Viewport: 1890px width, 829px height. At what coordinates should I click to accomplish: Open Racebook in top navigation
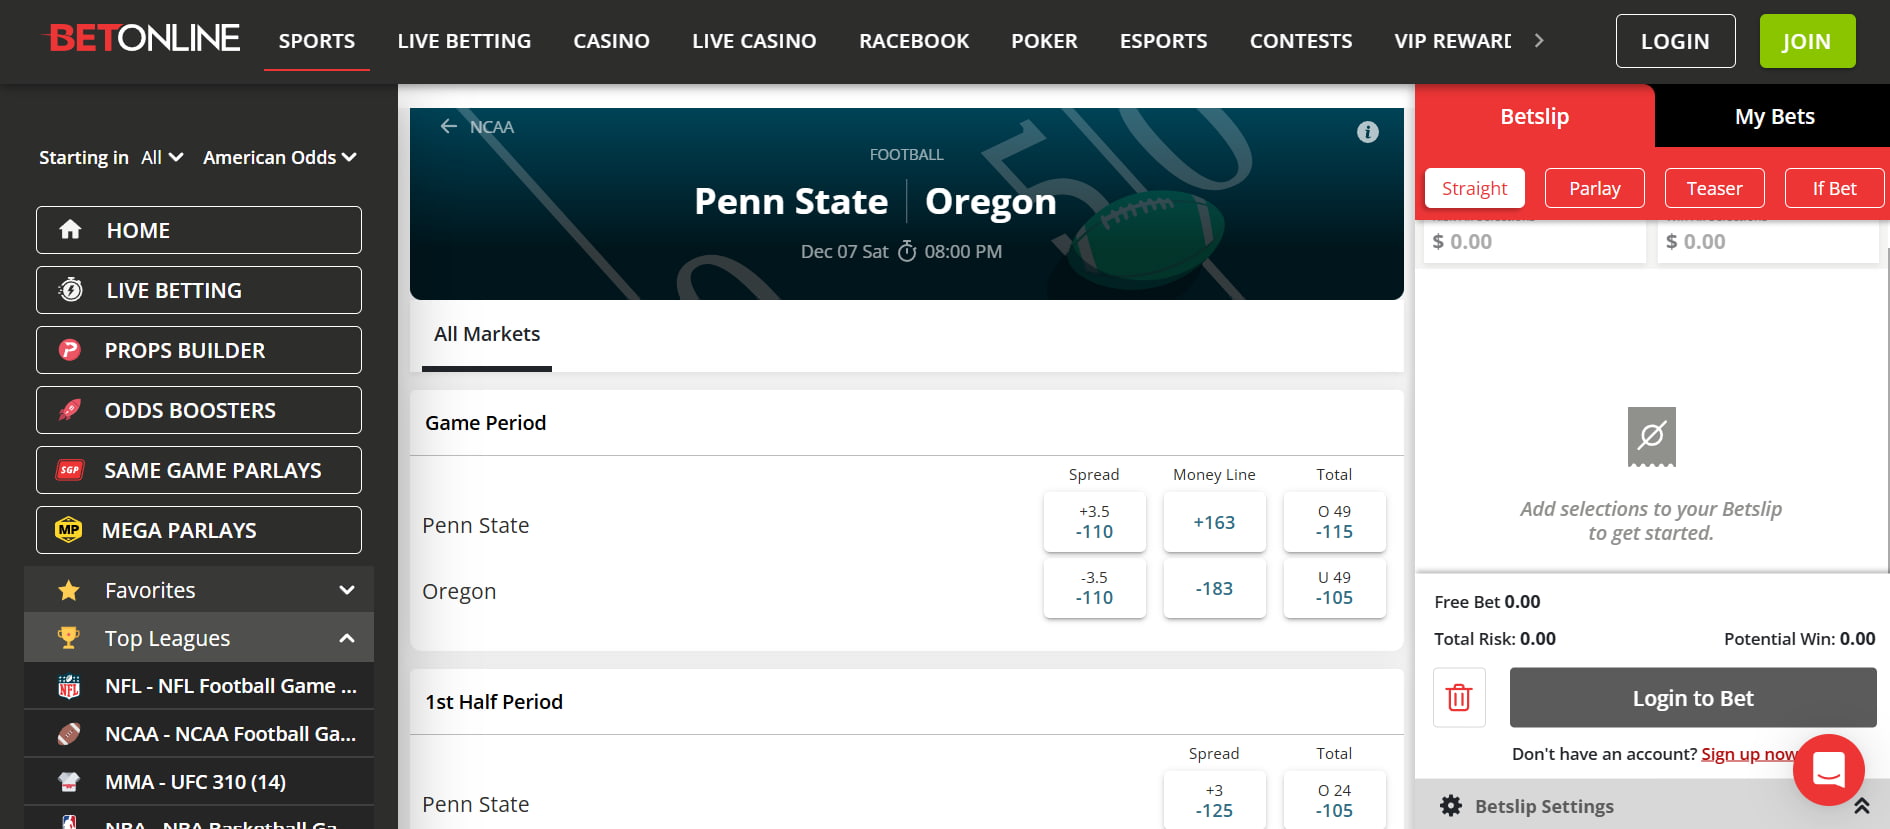click(914, 41)
